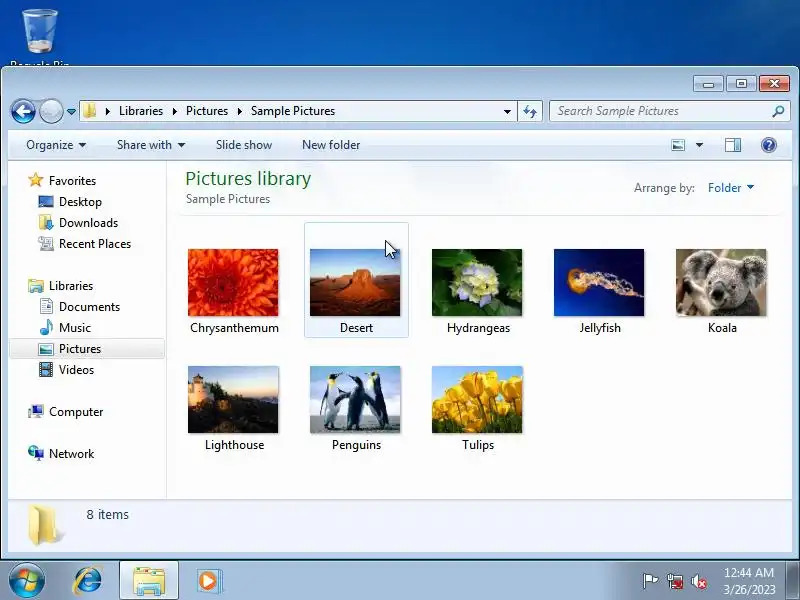Toggle the preview pane
This screenshot has width=800, height=600.
pyautogui.click(x=733, y=145)
